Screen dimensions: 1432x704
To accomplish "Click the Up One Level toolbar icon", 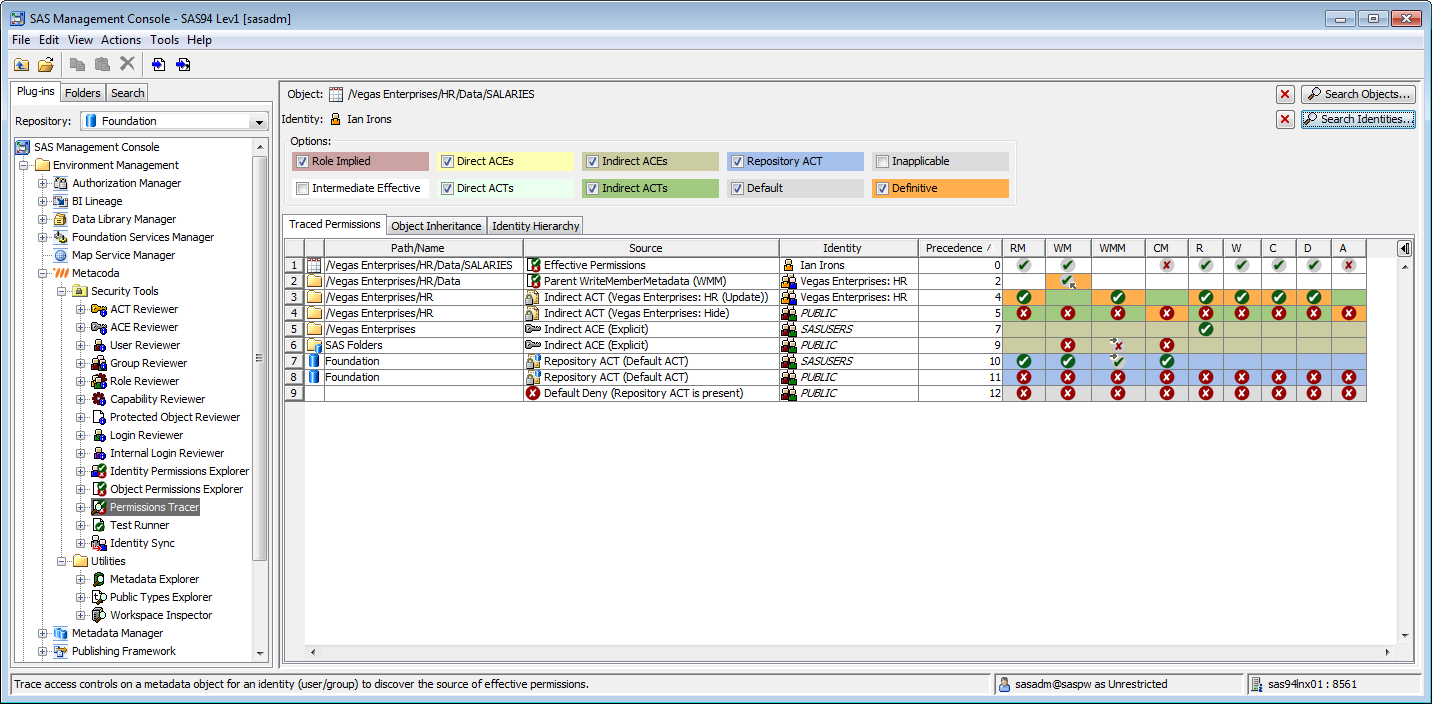I will tap(21, 64).
